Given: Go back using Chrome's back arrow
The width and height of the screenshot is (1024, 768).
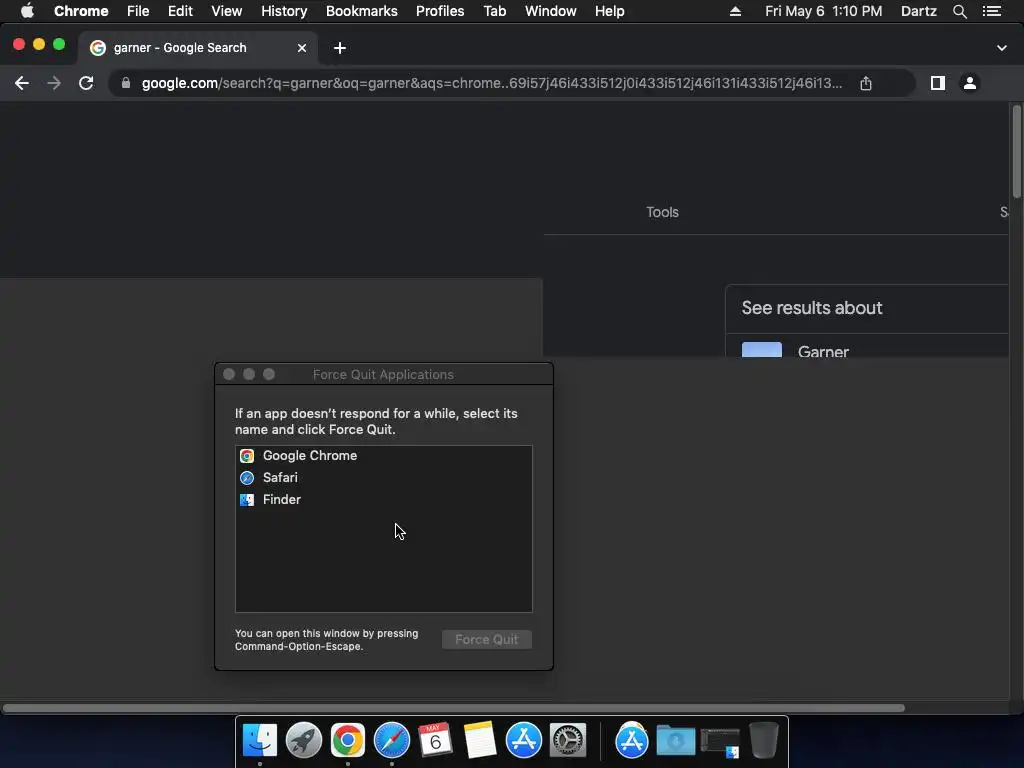Looking at the screenshot, I should tap(22, 83).
